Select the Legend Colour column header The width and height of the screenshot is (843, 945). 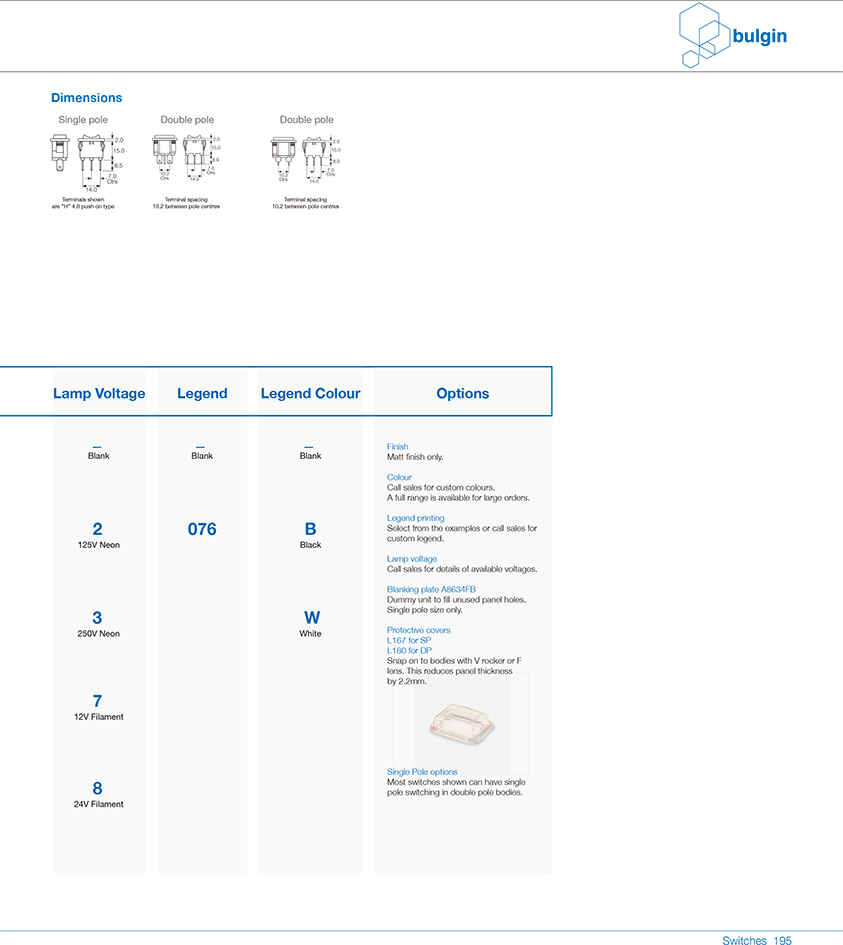tap(310, 394)
